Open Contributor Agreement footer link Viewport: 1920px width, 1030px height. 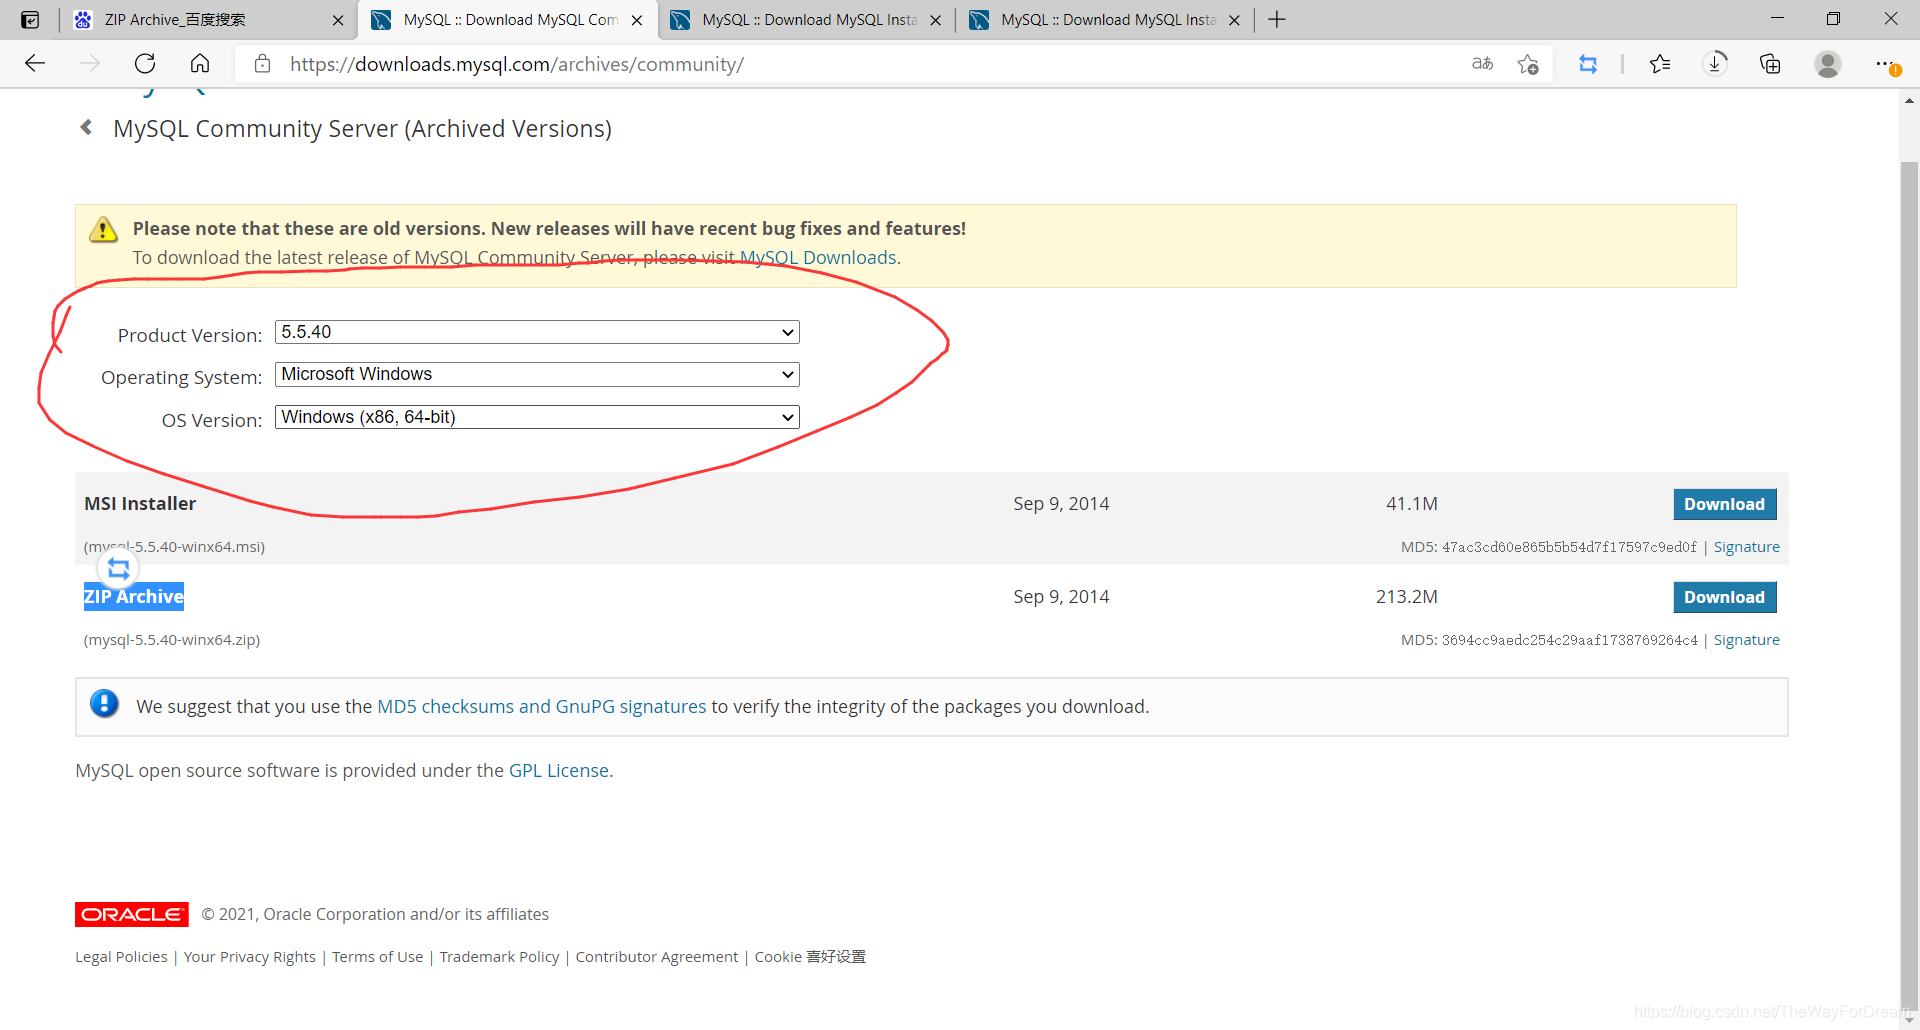(656, 956)
